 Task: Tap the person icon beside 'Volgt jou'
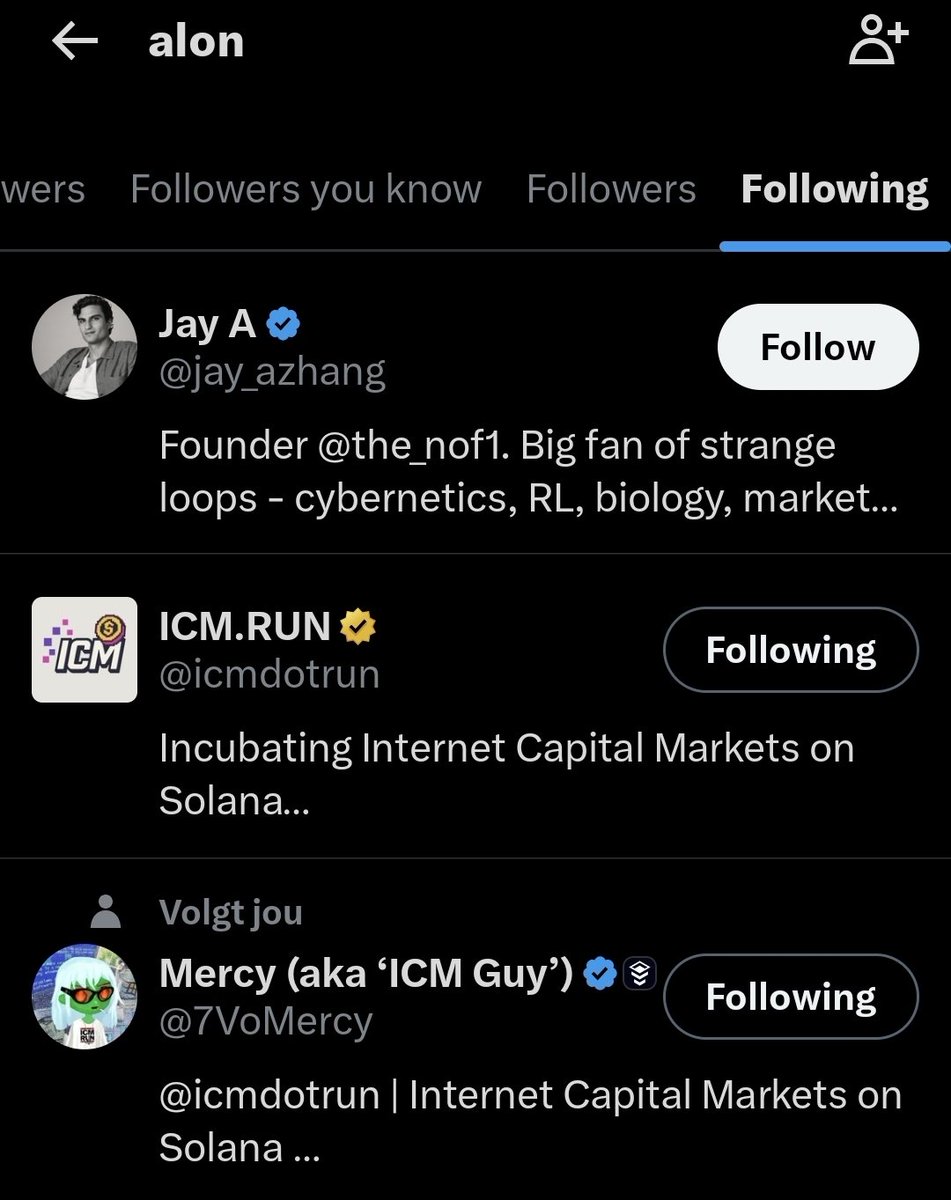pyautogui.click(x=105, y=912)
